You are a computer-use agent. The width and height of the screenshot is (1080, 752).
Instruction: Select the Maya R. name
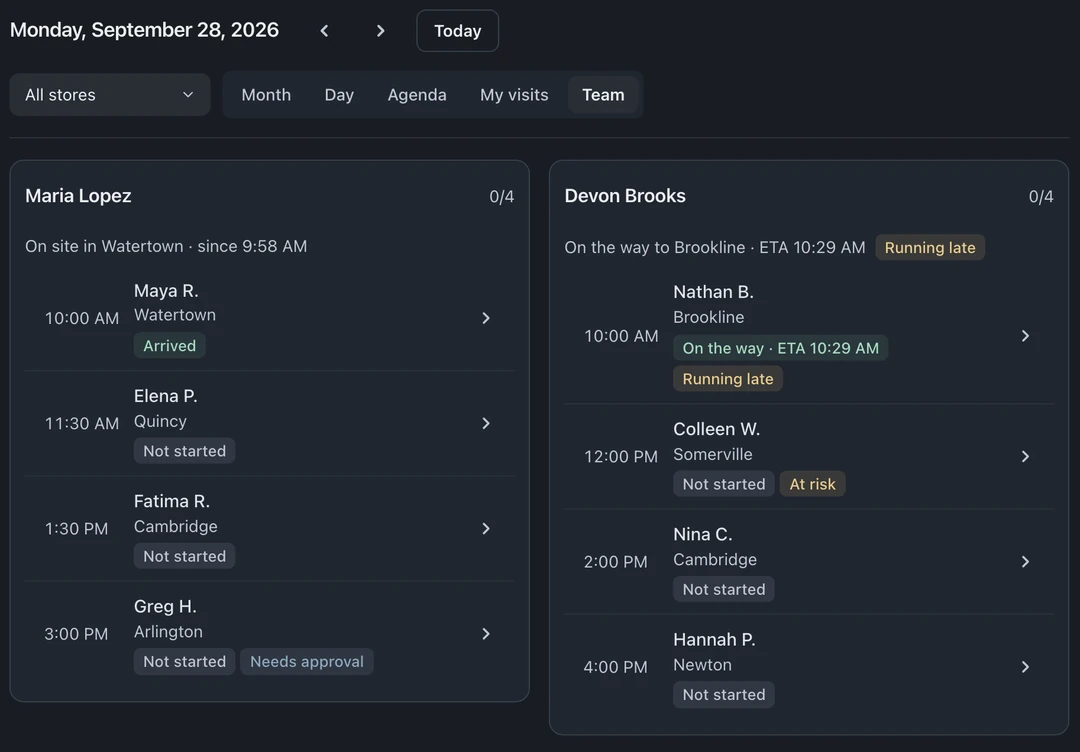(166, 291)
